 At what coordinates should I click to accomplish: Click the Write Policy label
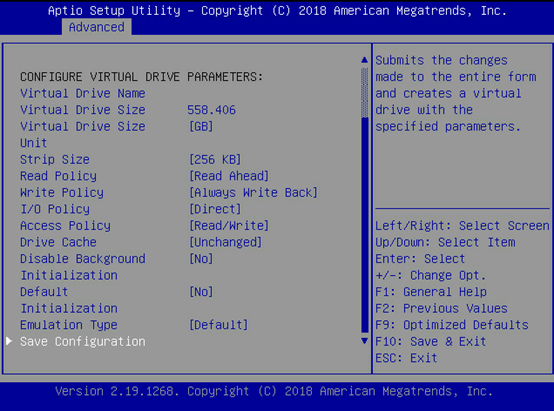62,193
